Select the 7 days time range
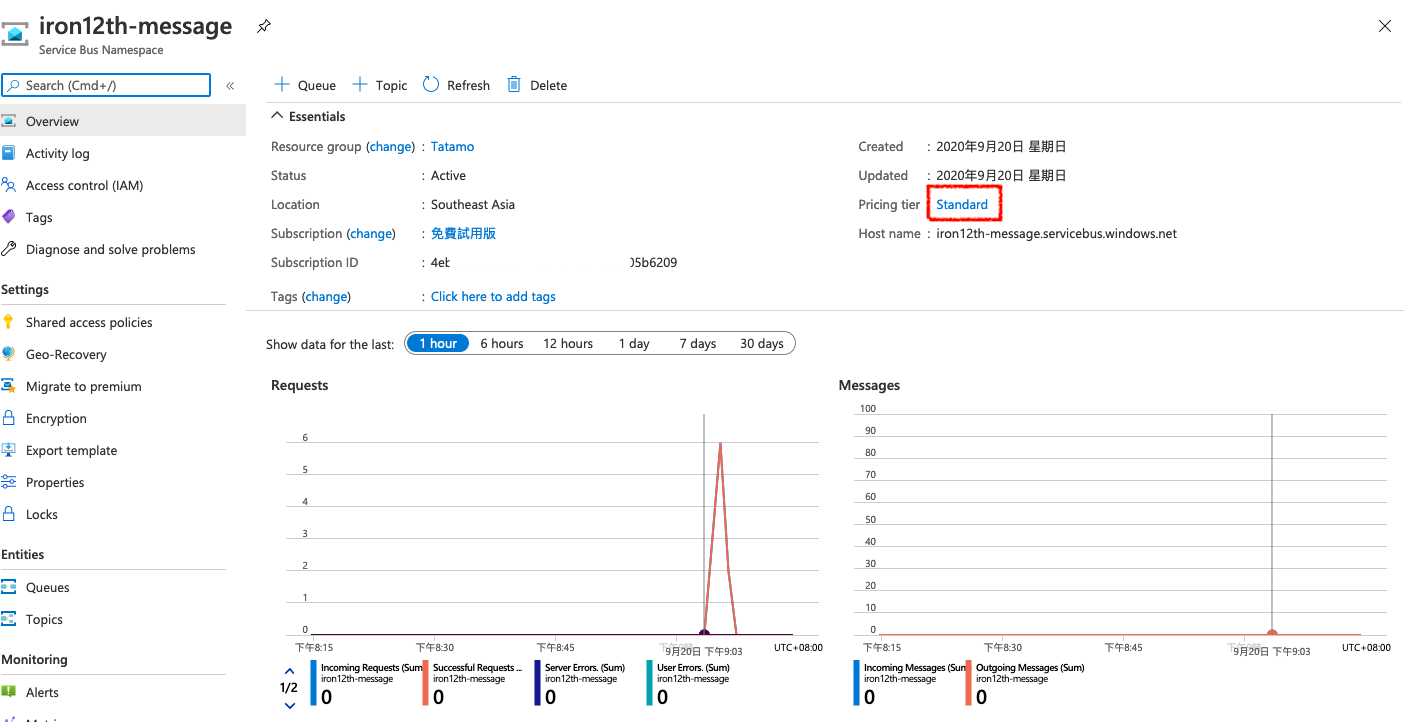This screenshot has width=1404, height=722. point(698,343)
